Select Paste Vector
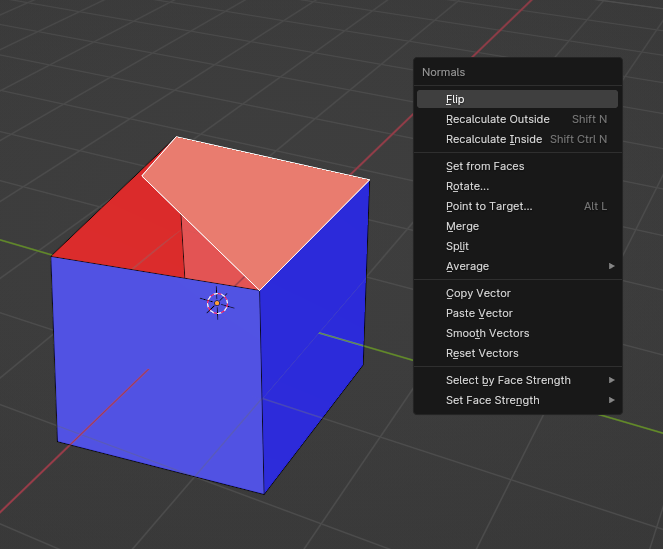Image resolution: width=663 pixels, height=549 pixels. tap(517, 313)
